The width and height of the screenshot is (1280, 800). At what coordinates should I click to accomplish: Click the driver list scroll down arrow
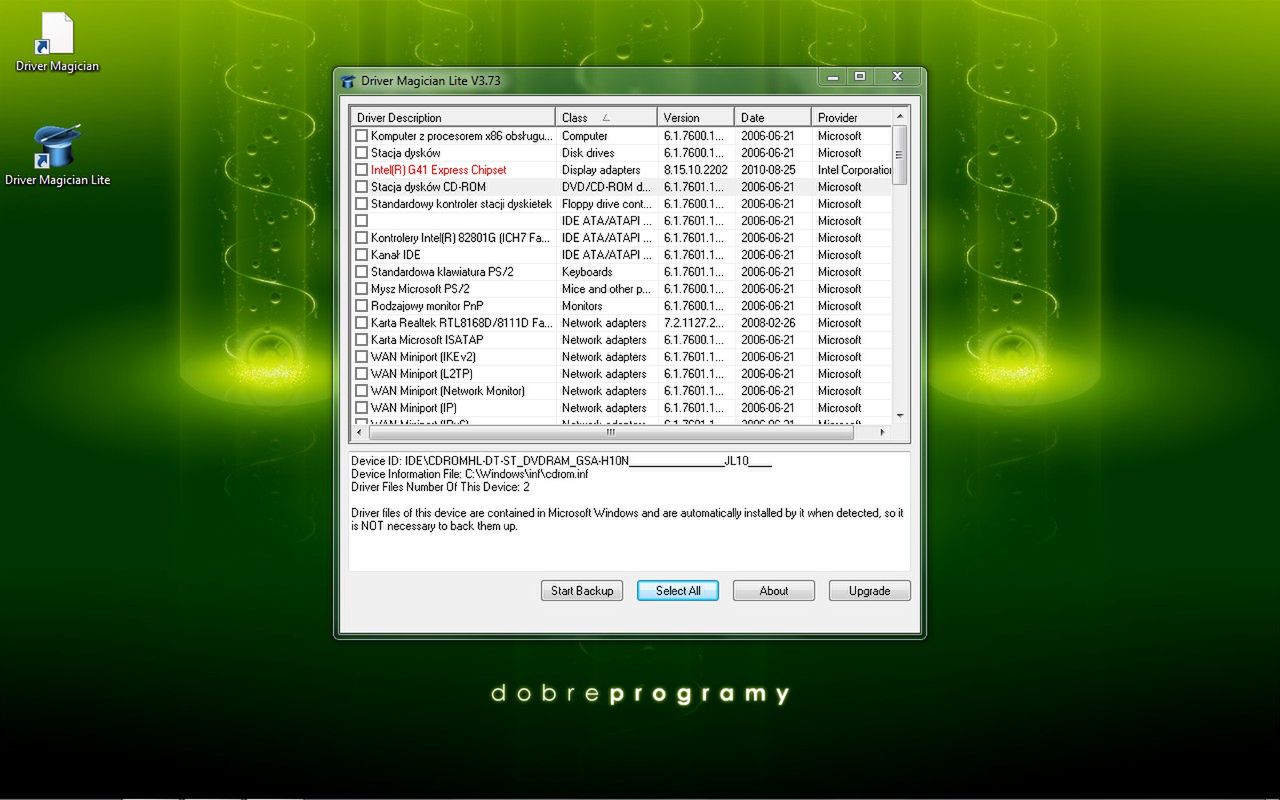click(900, 415)
